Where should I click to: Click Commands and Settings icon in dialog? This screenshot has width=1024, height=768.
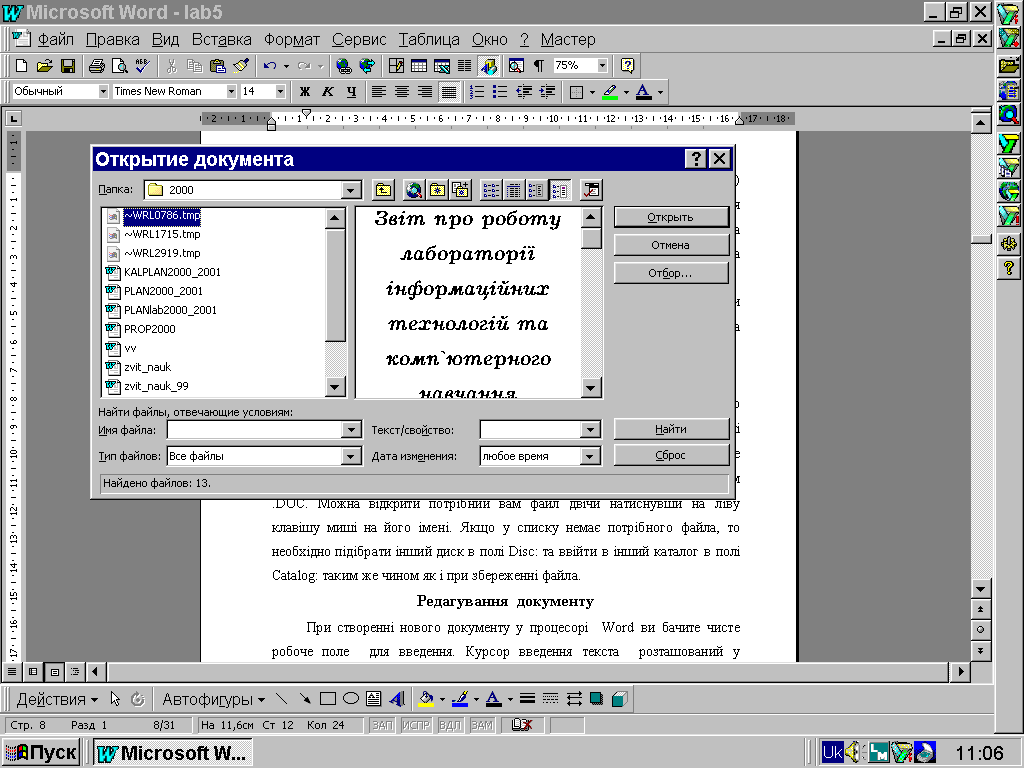pyautogui.click(x=591, y=190)
